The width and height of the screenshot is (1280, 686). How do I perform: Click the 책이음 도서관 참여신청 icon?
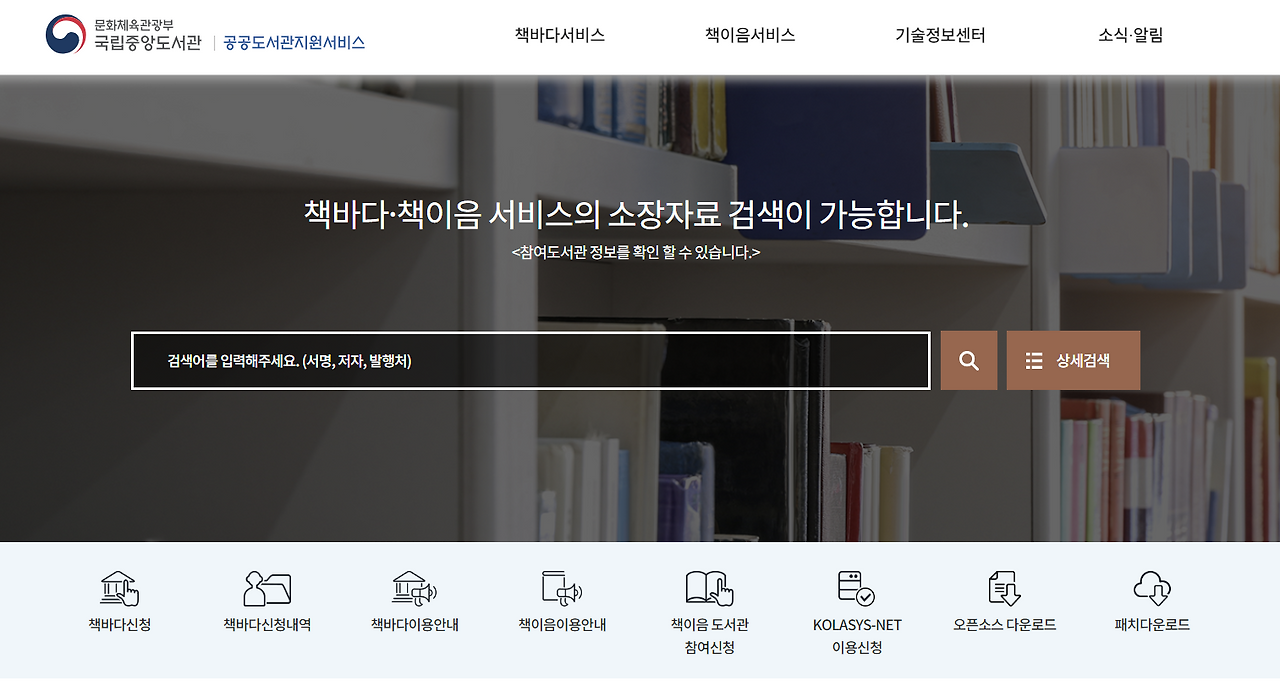(708, 588)
